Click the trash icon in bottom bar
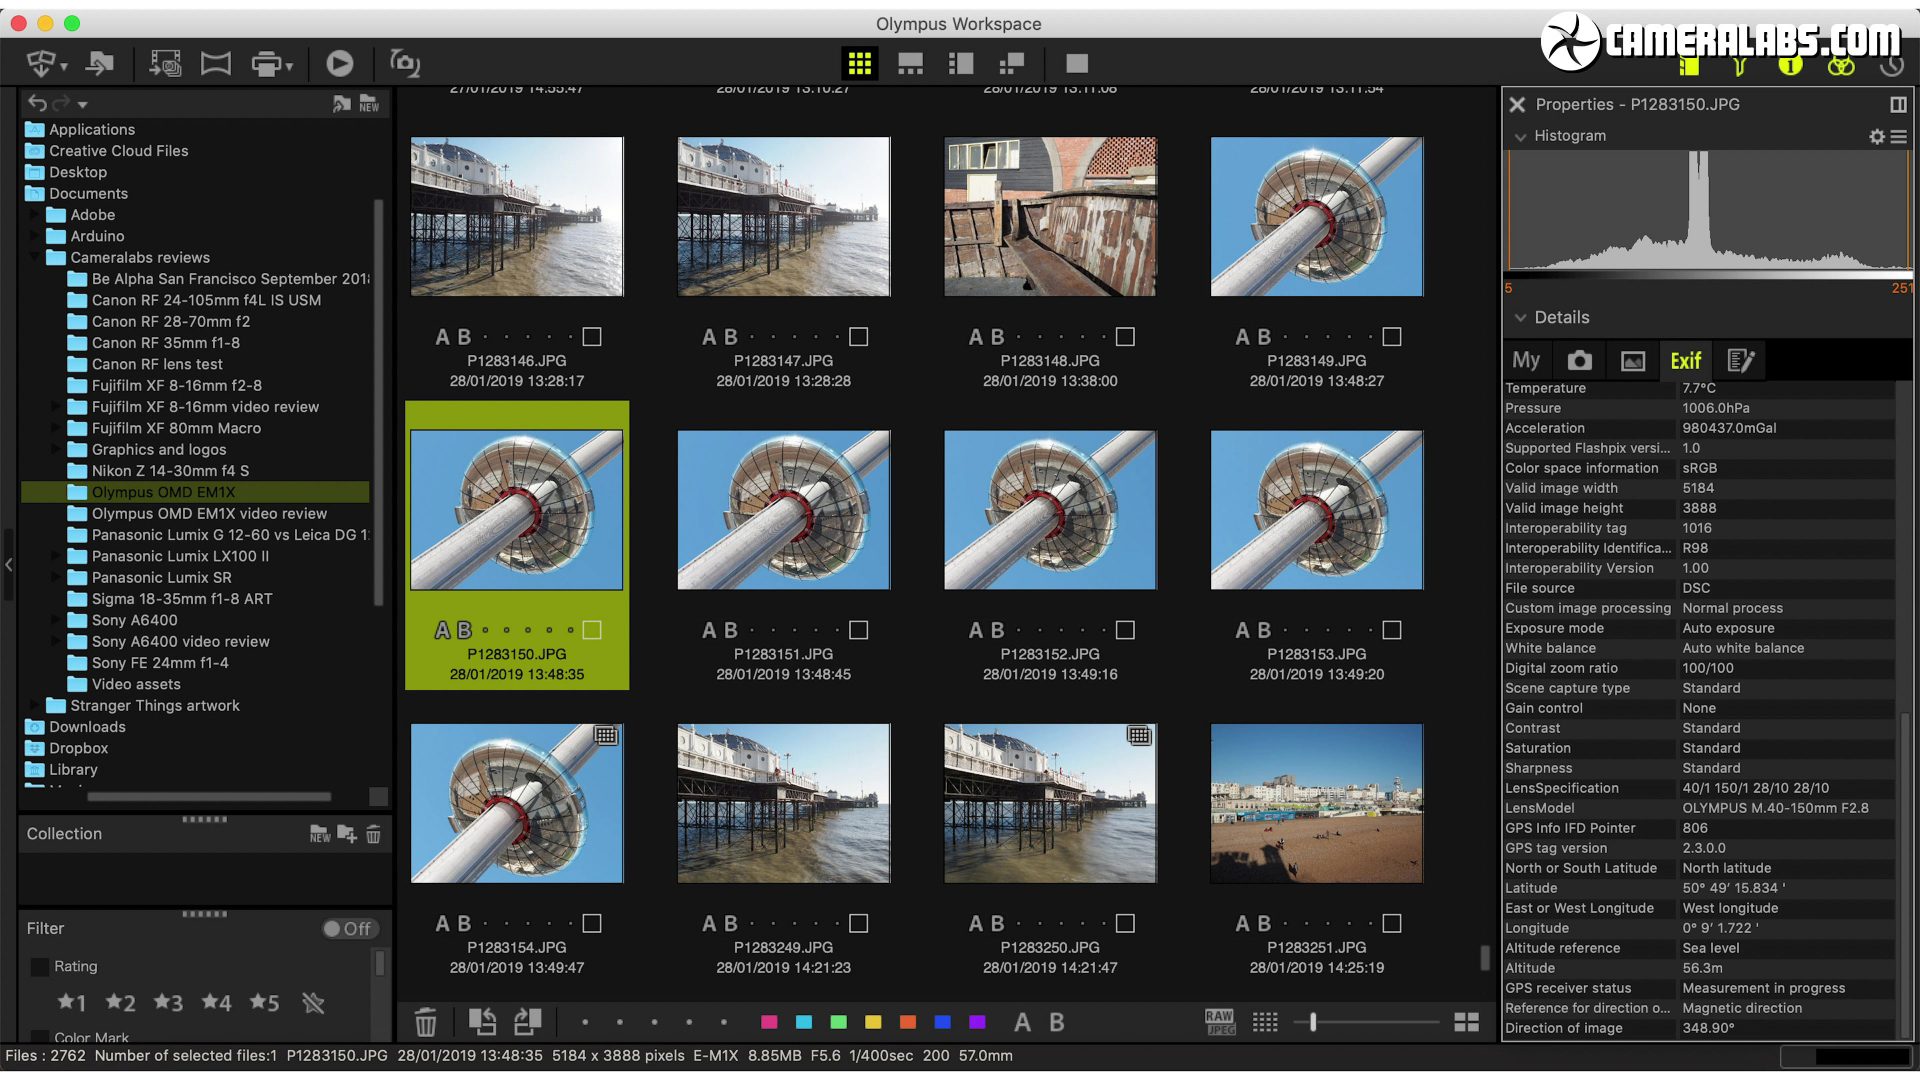This screenshot has height=1080, width=1920. tap(426, 1022)
